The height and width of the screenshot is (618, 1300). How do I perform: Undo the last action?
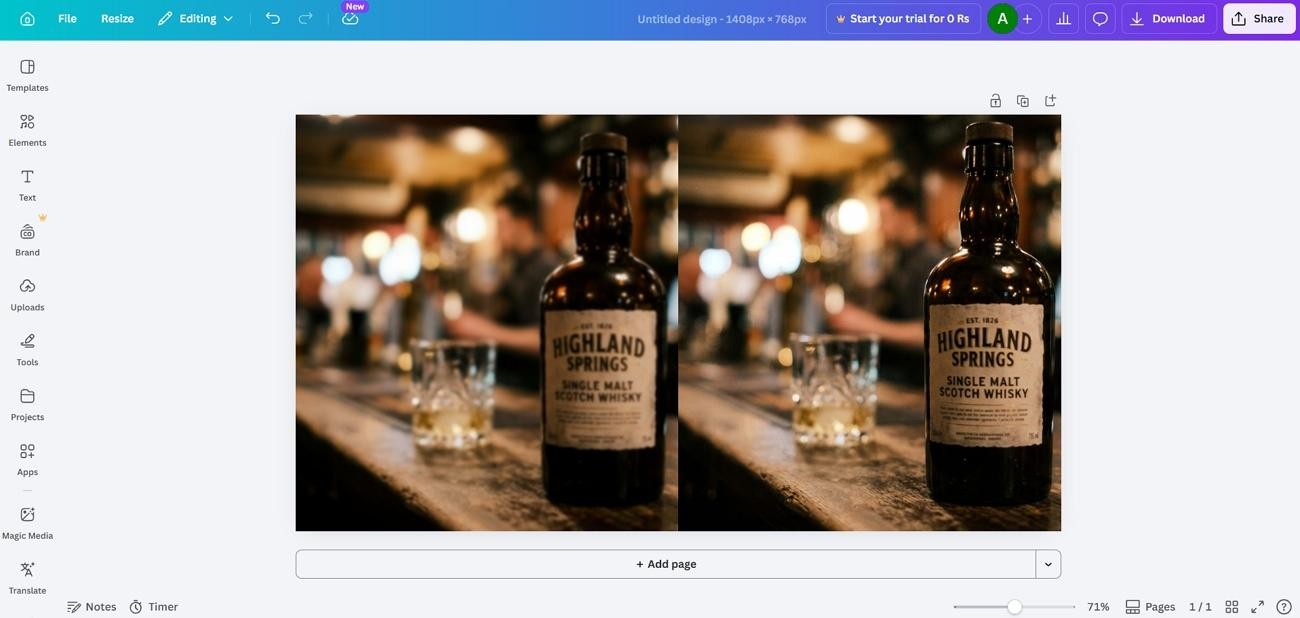(x=272, y=18)
